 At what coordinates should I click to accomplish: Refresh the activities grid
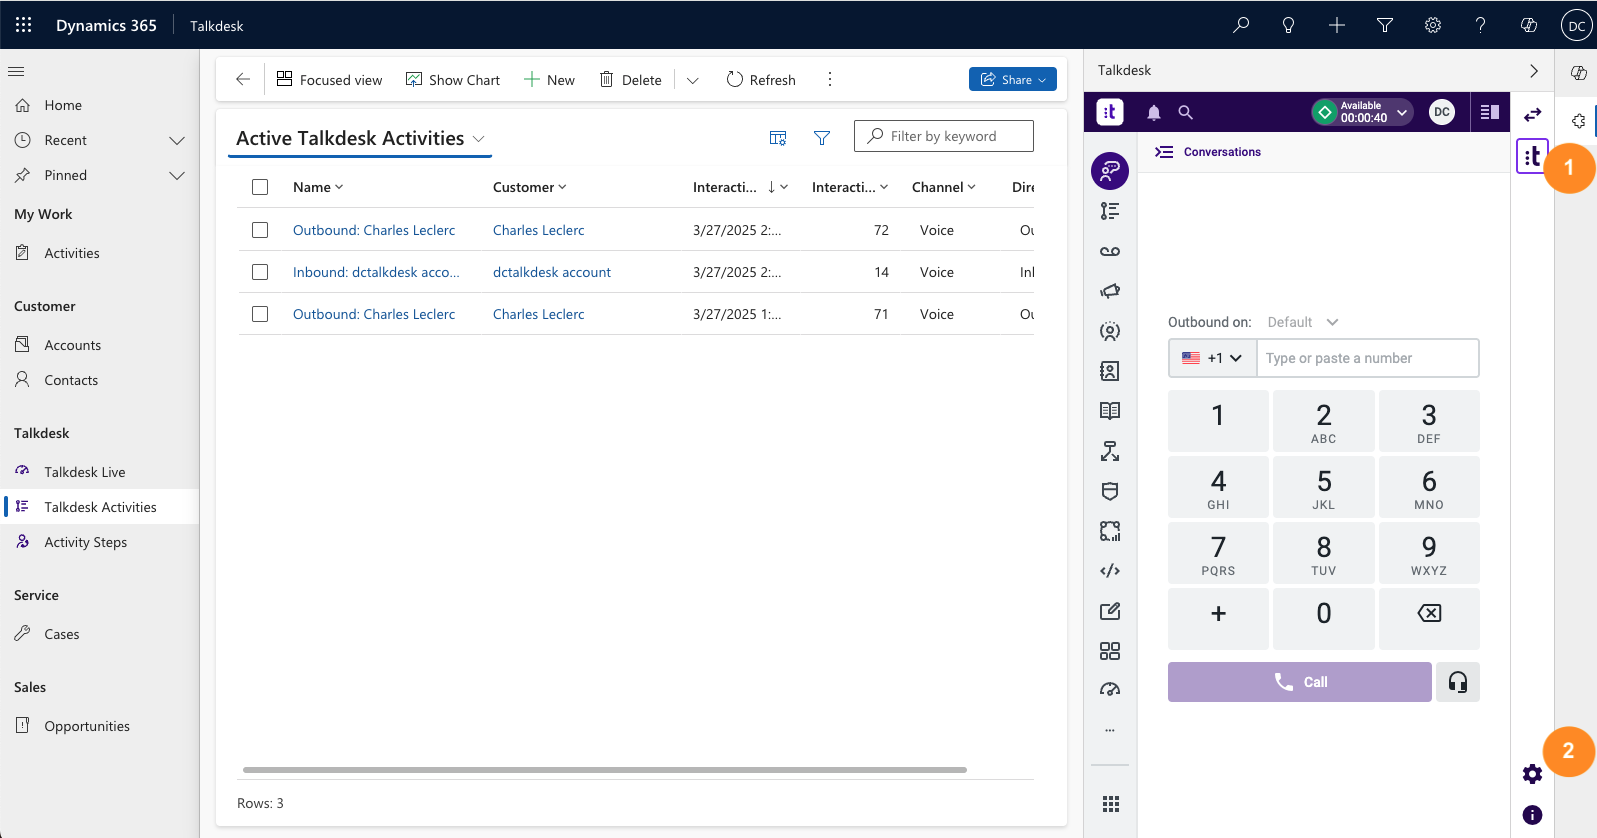point(761,80)
